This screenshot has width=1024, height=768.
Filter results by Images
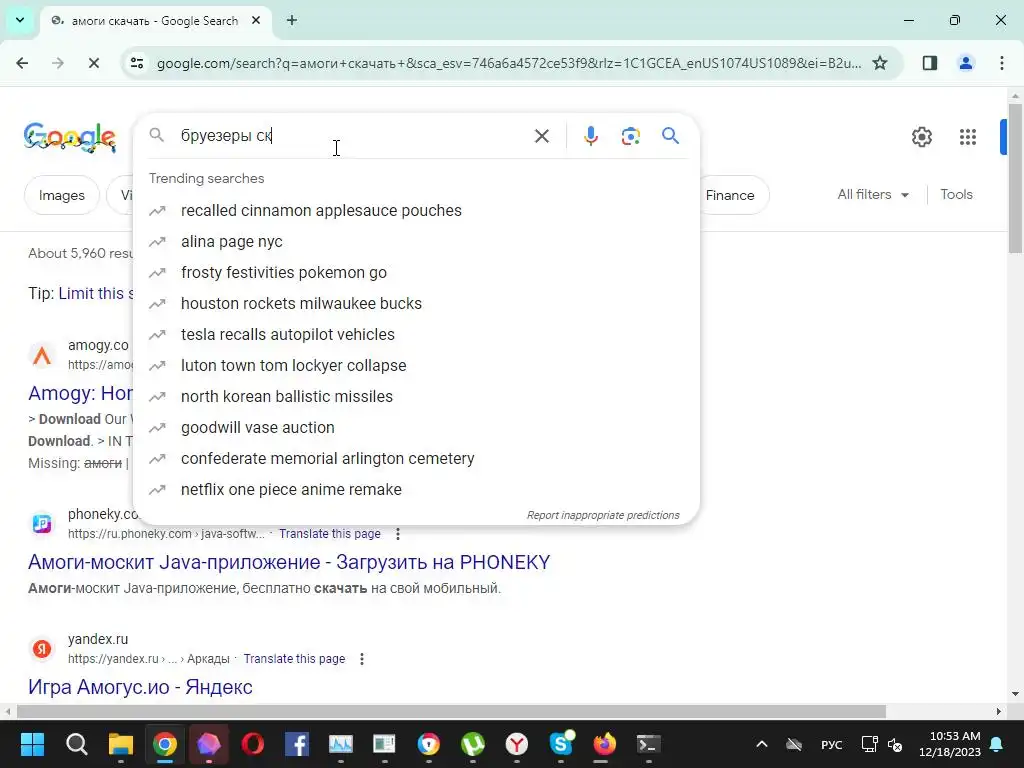point(61,195)
